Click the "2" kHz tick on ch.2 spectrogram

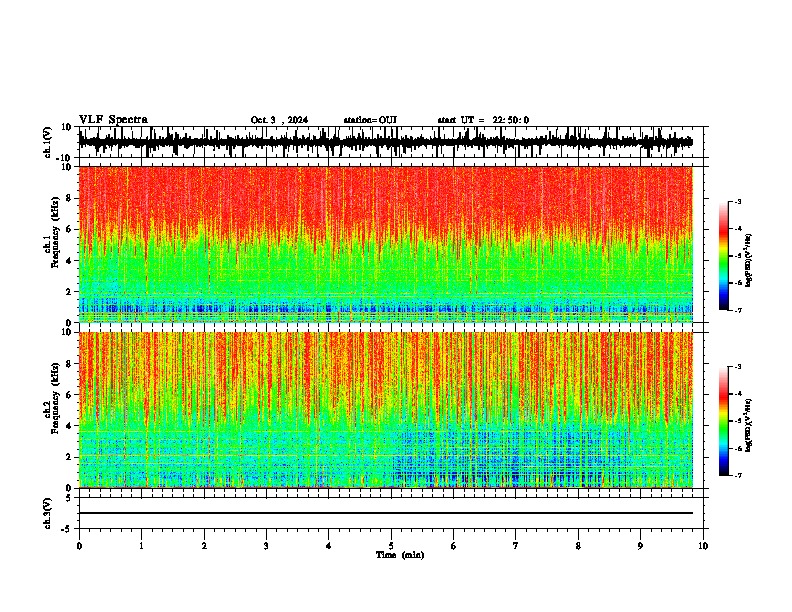(x=69, y=457)
